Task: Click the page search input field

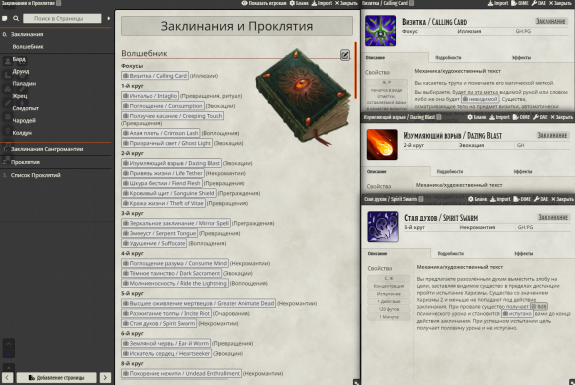Action: click(x=62, y=18)
